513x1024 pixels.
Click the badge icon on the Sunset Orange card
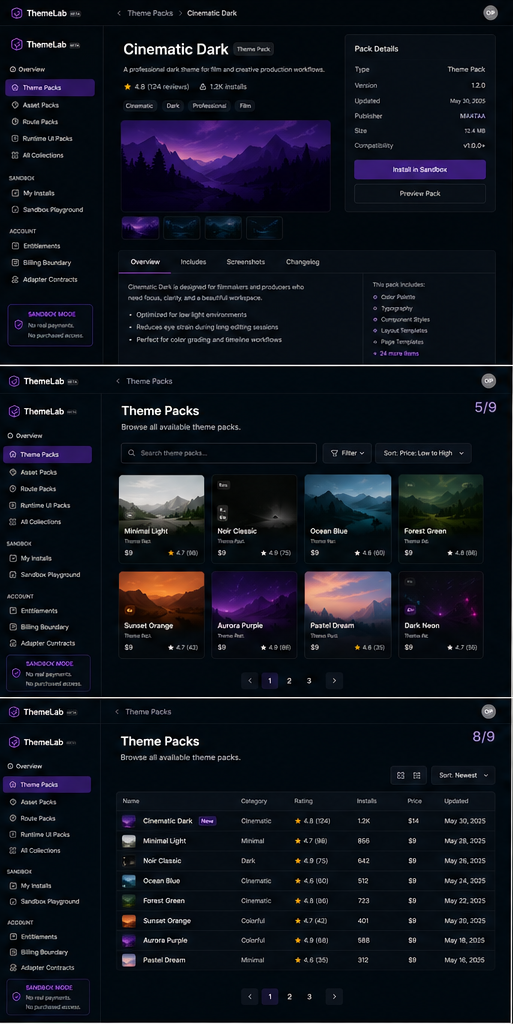[129, 609]
